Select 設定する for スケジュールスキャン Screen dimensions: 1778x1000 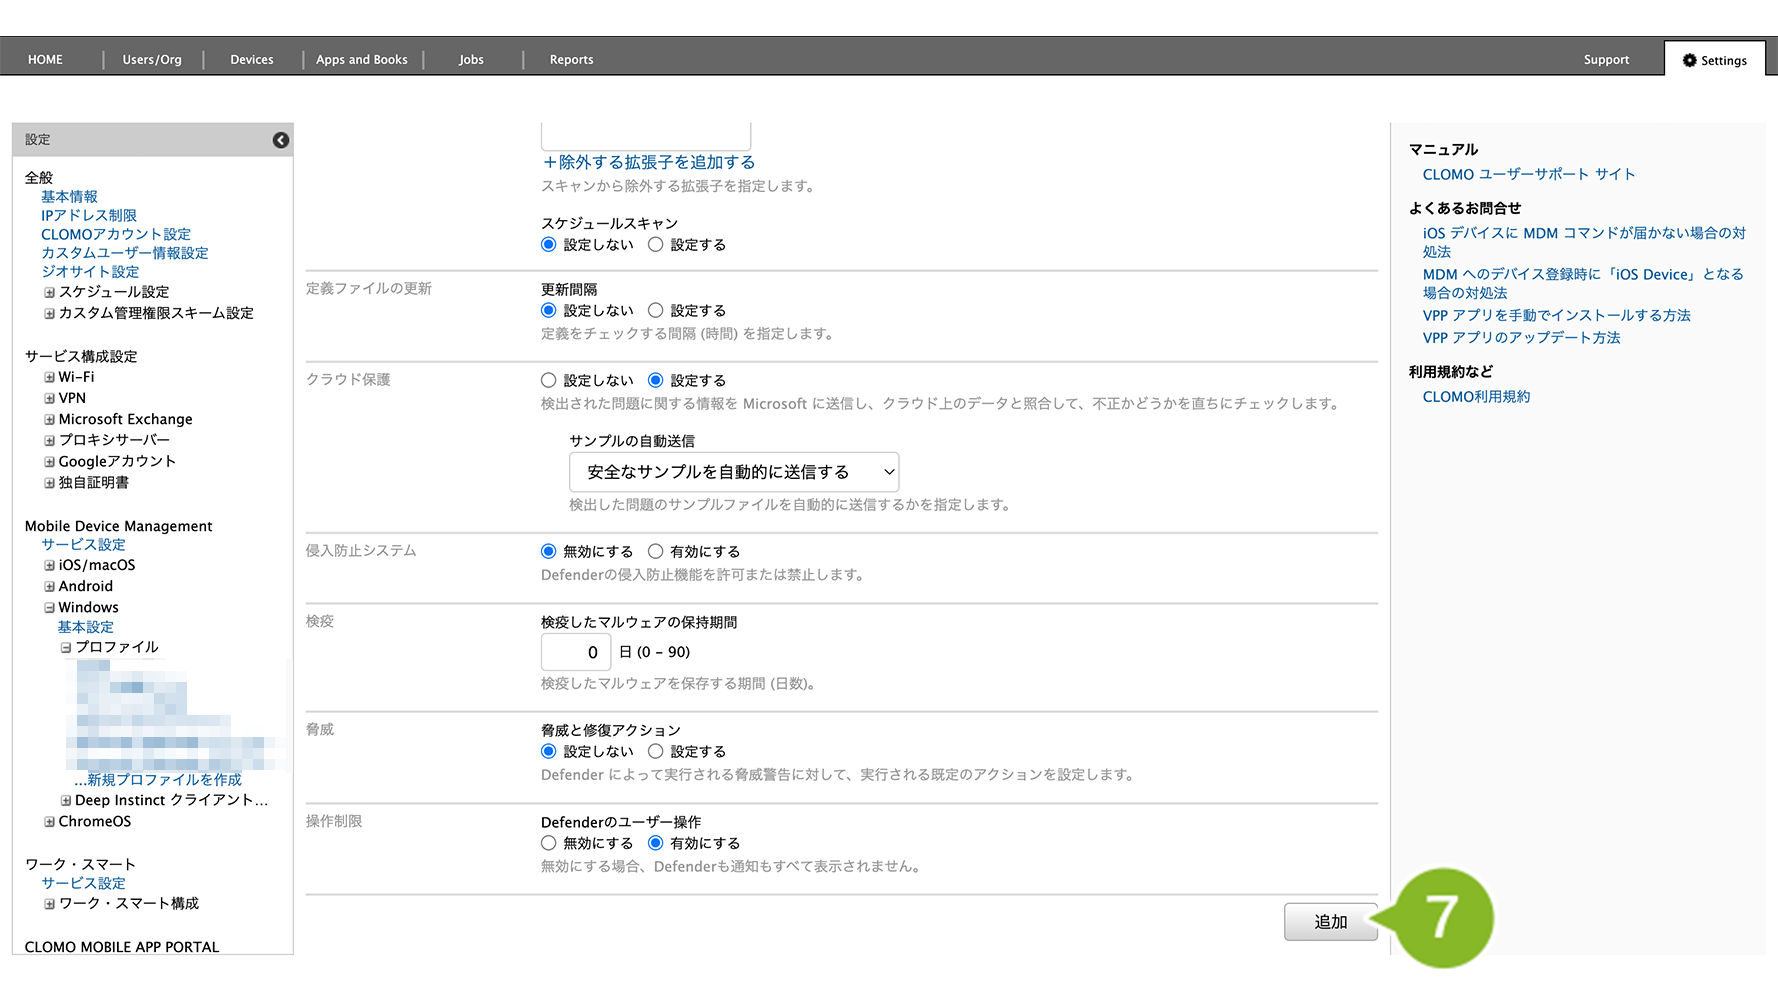coord(656,245)
